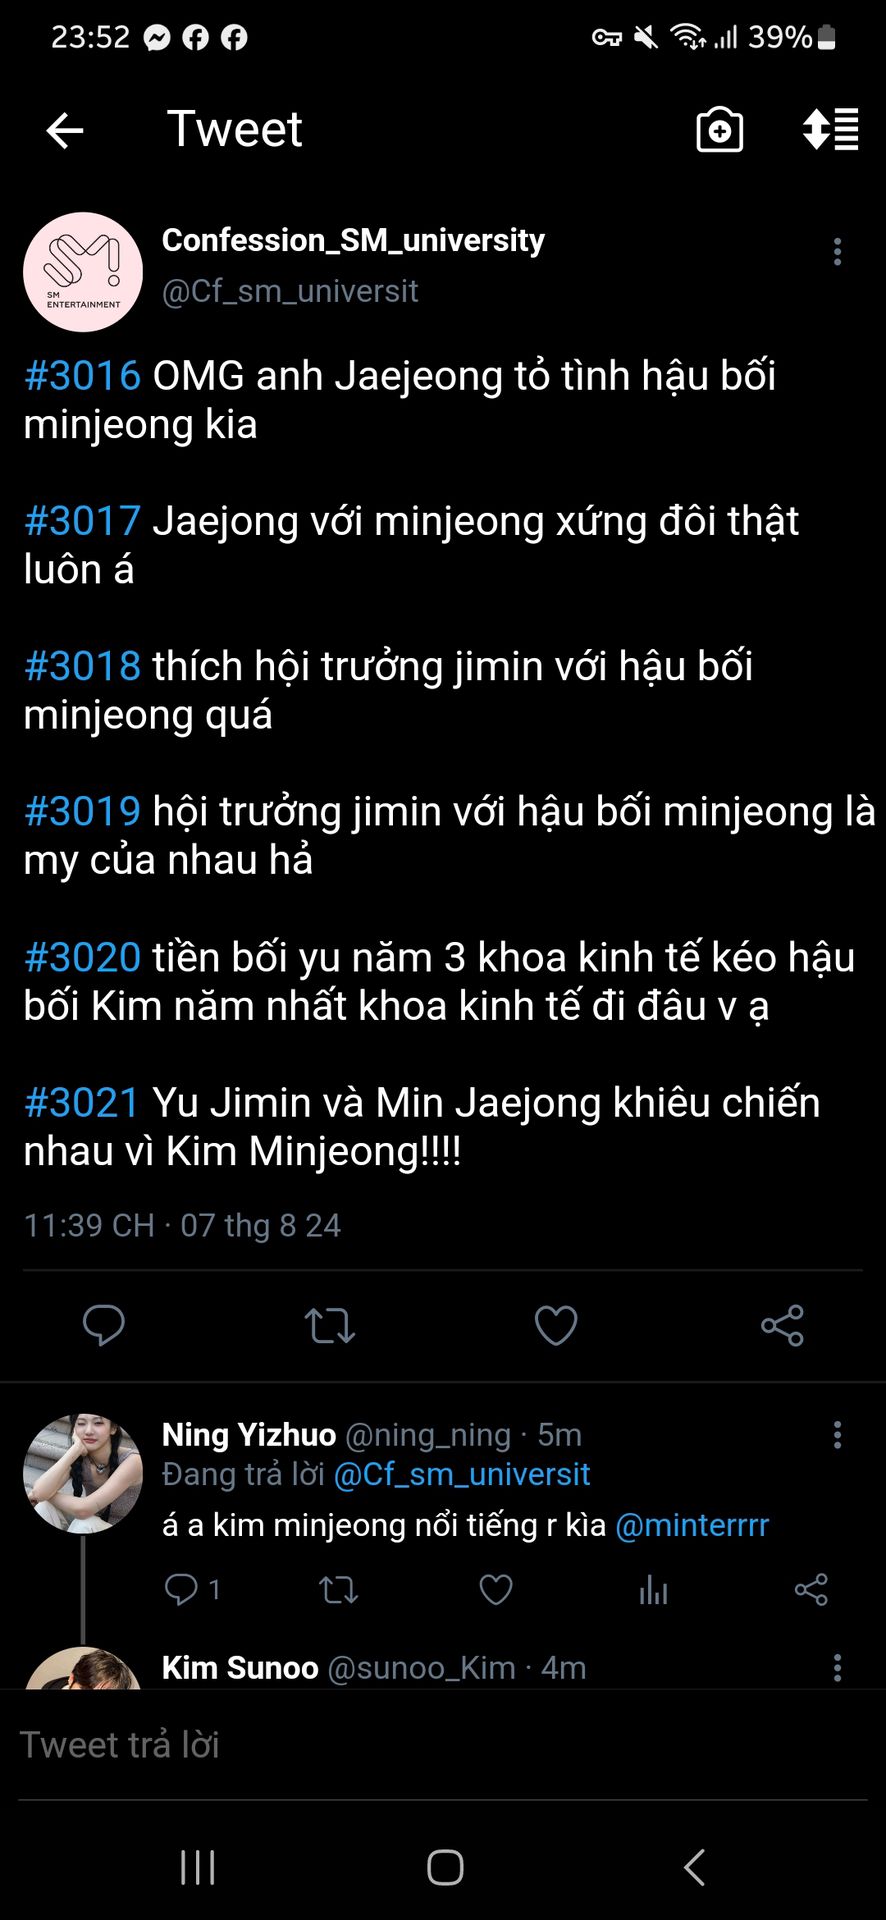
Task: Go back using the top arrow
Action: pyautogui.click(x=65, y=130)
